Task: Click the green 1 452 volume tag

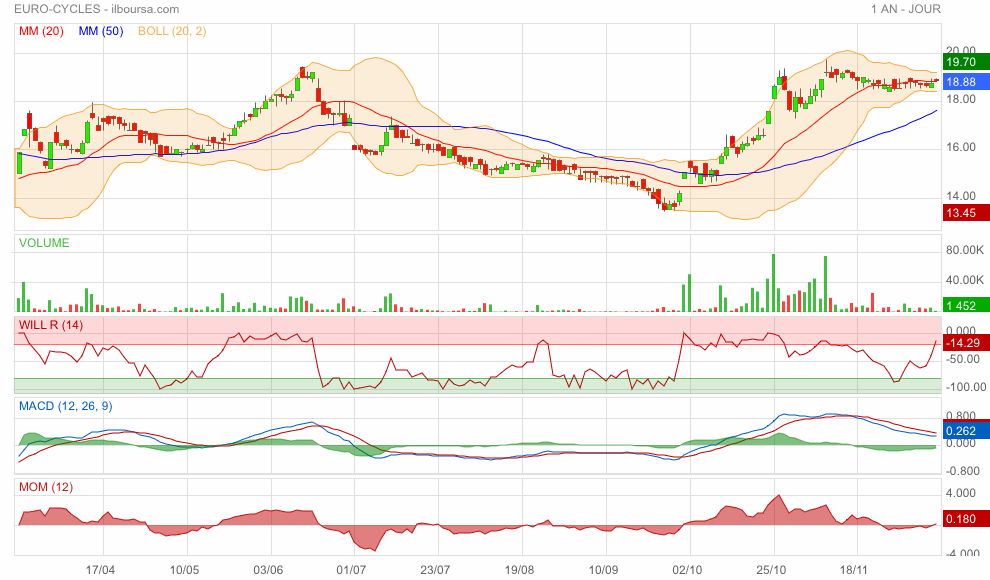Action: (x=965, y=305)
